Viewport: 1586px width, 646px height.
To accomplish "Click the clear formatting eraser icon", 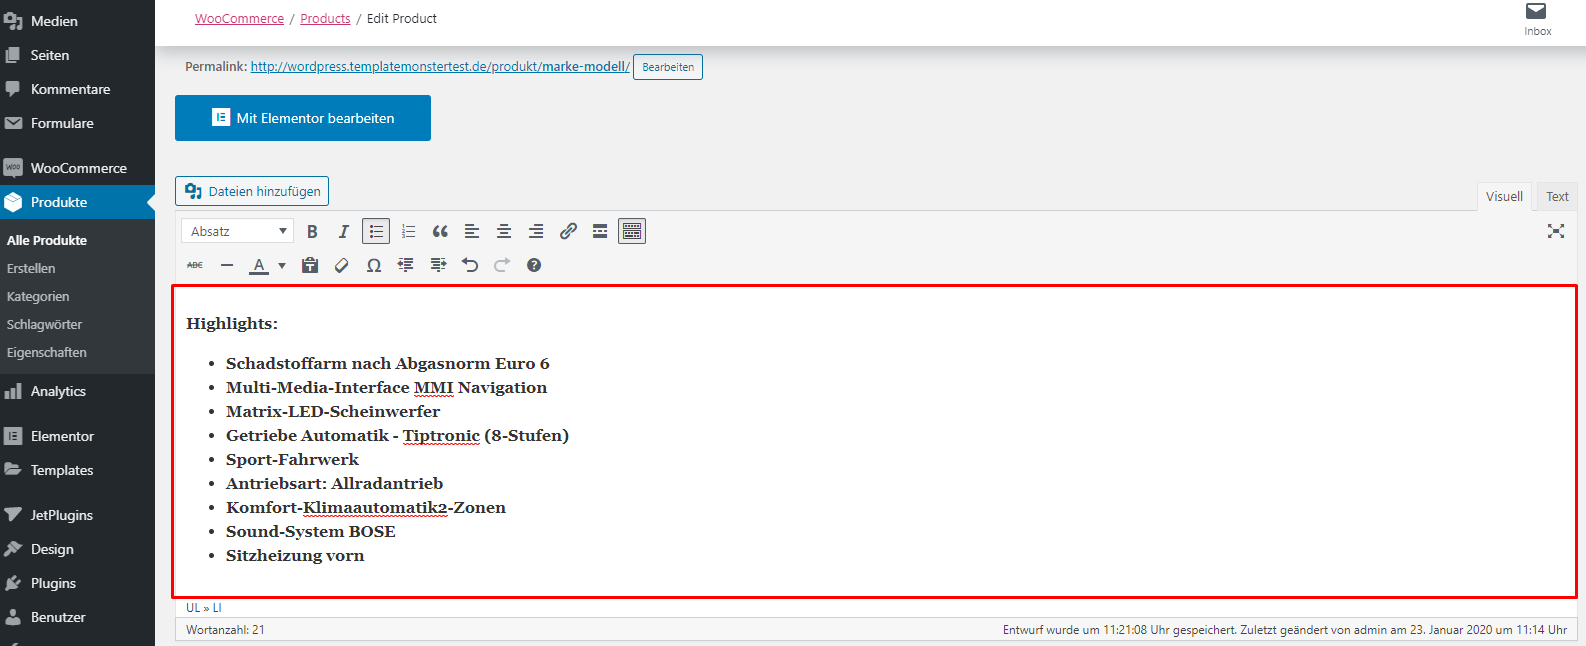I will tap(342, 265).
